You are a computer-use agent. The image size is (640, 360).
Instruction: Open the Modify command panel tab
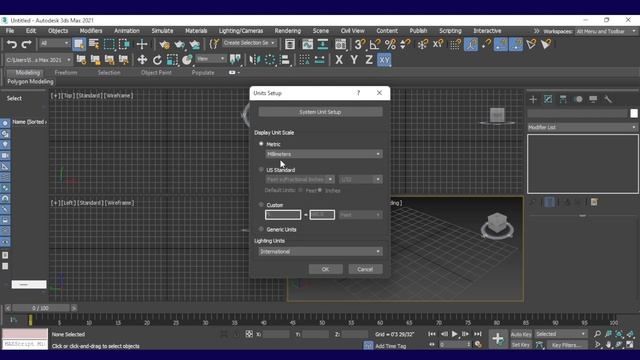[548, 99]
